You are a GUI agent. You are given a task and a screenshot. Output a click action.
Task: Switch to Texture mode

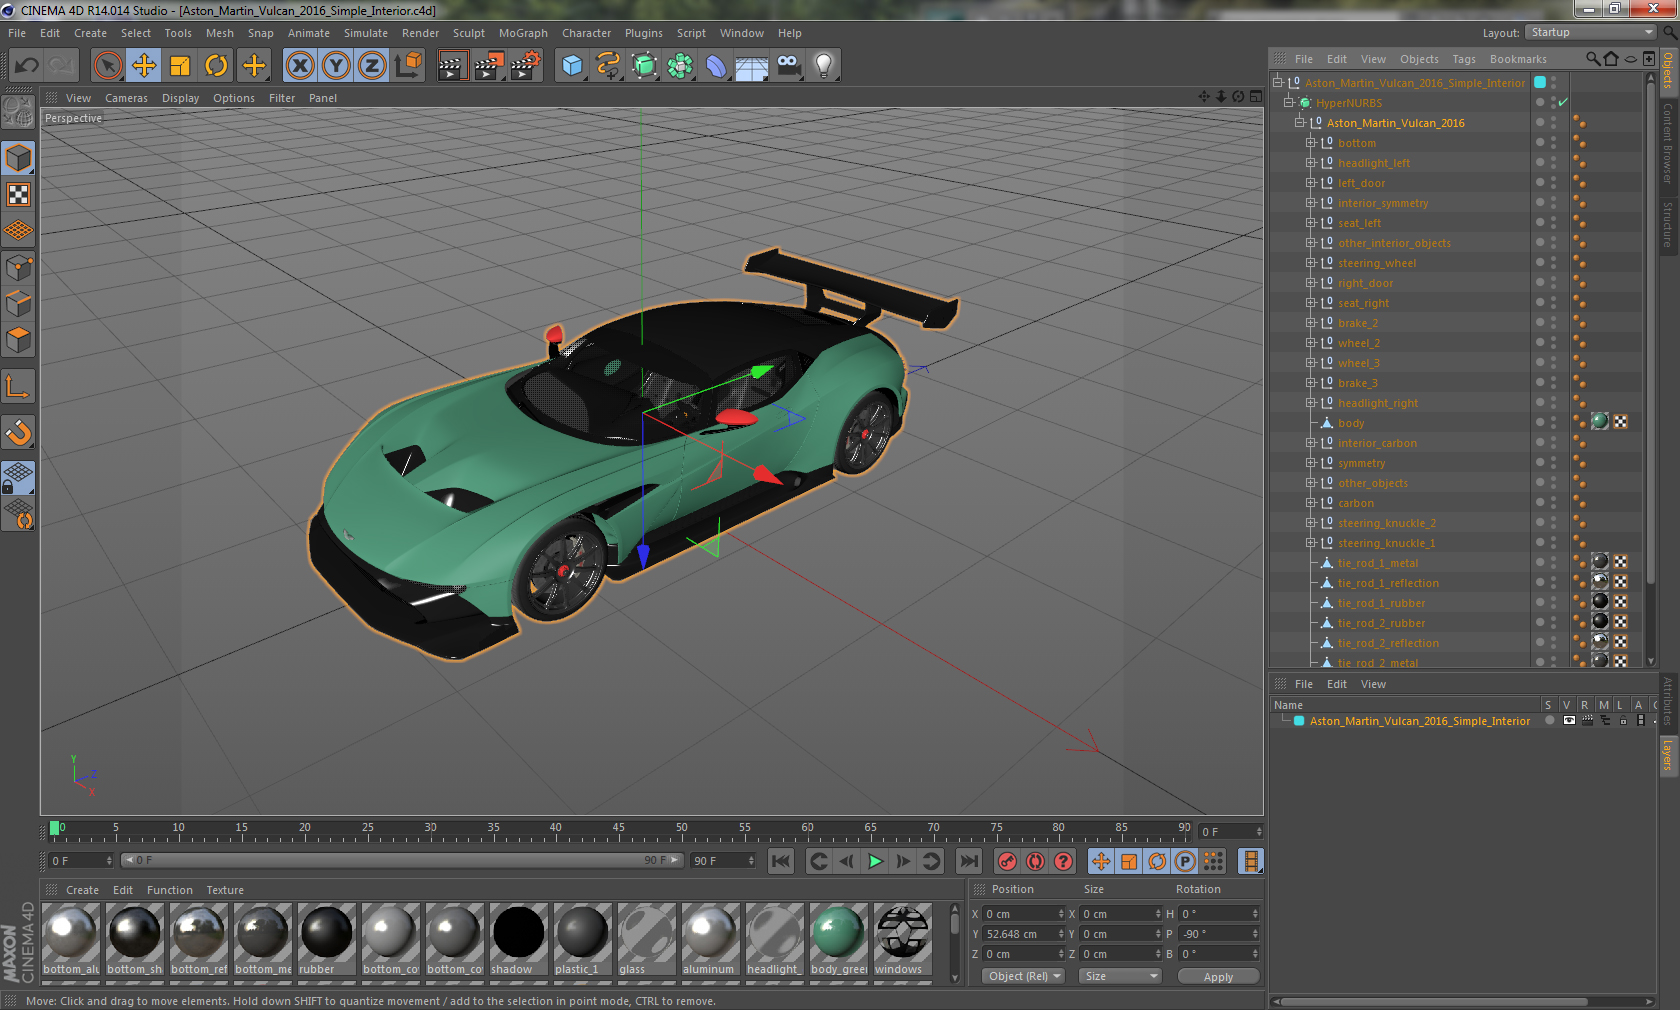19,194
